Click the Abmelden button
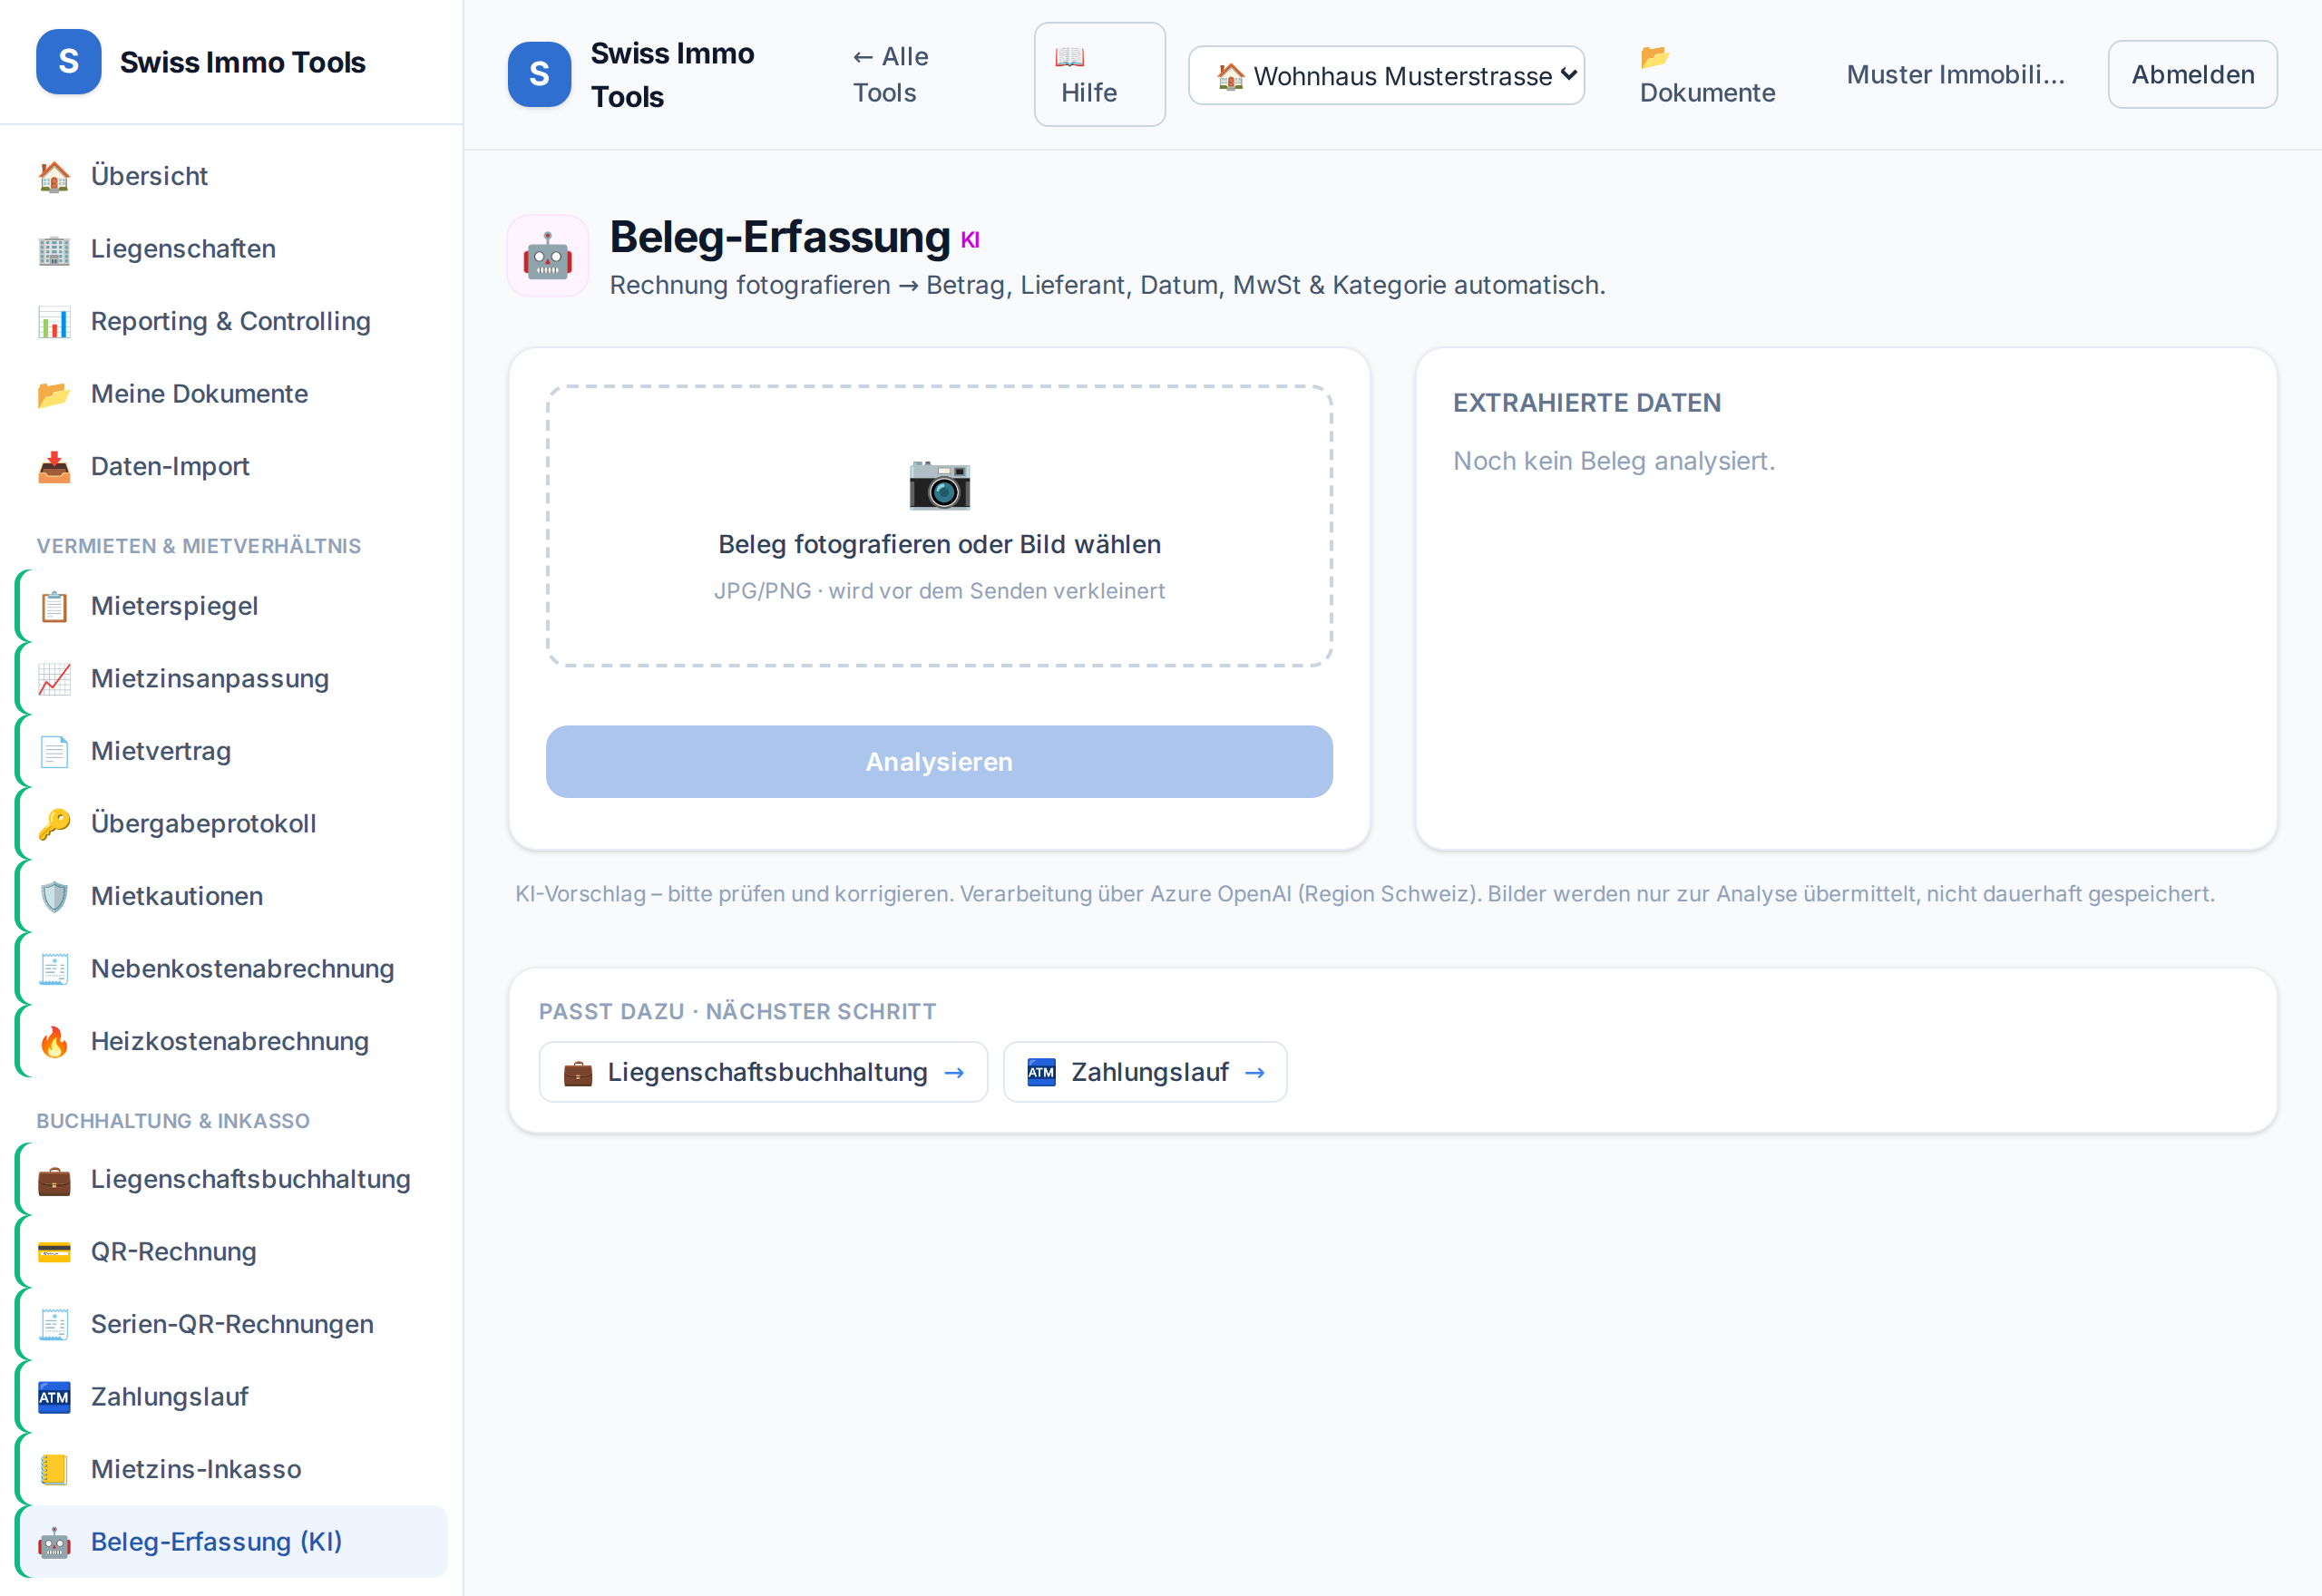Image resolution: width=2322 pixels, height=1596 pixels. (2192, 75)
